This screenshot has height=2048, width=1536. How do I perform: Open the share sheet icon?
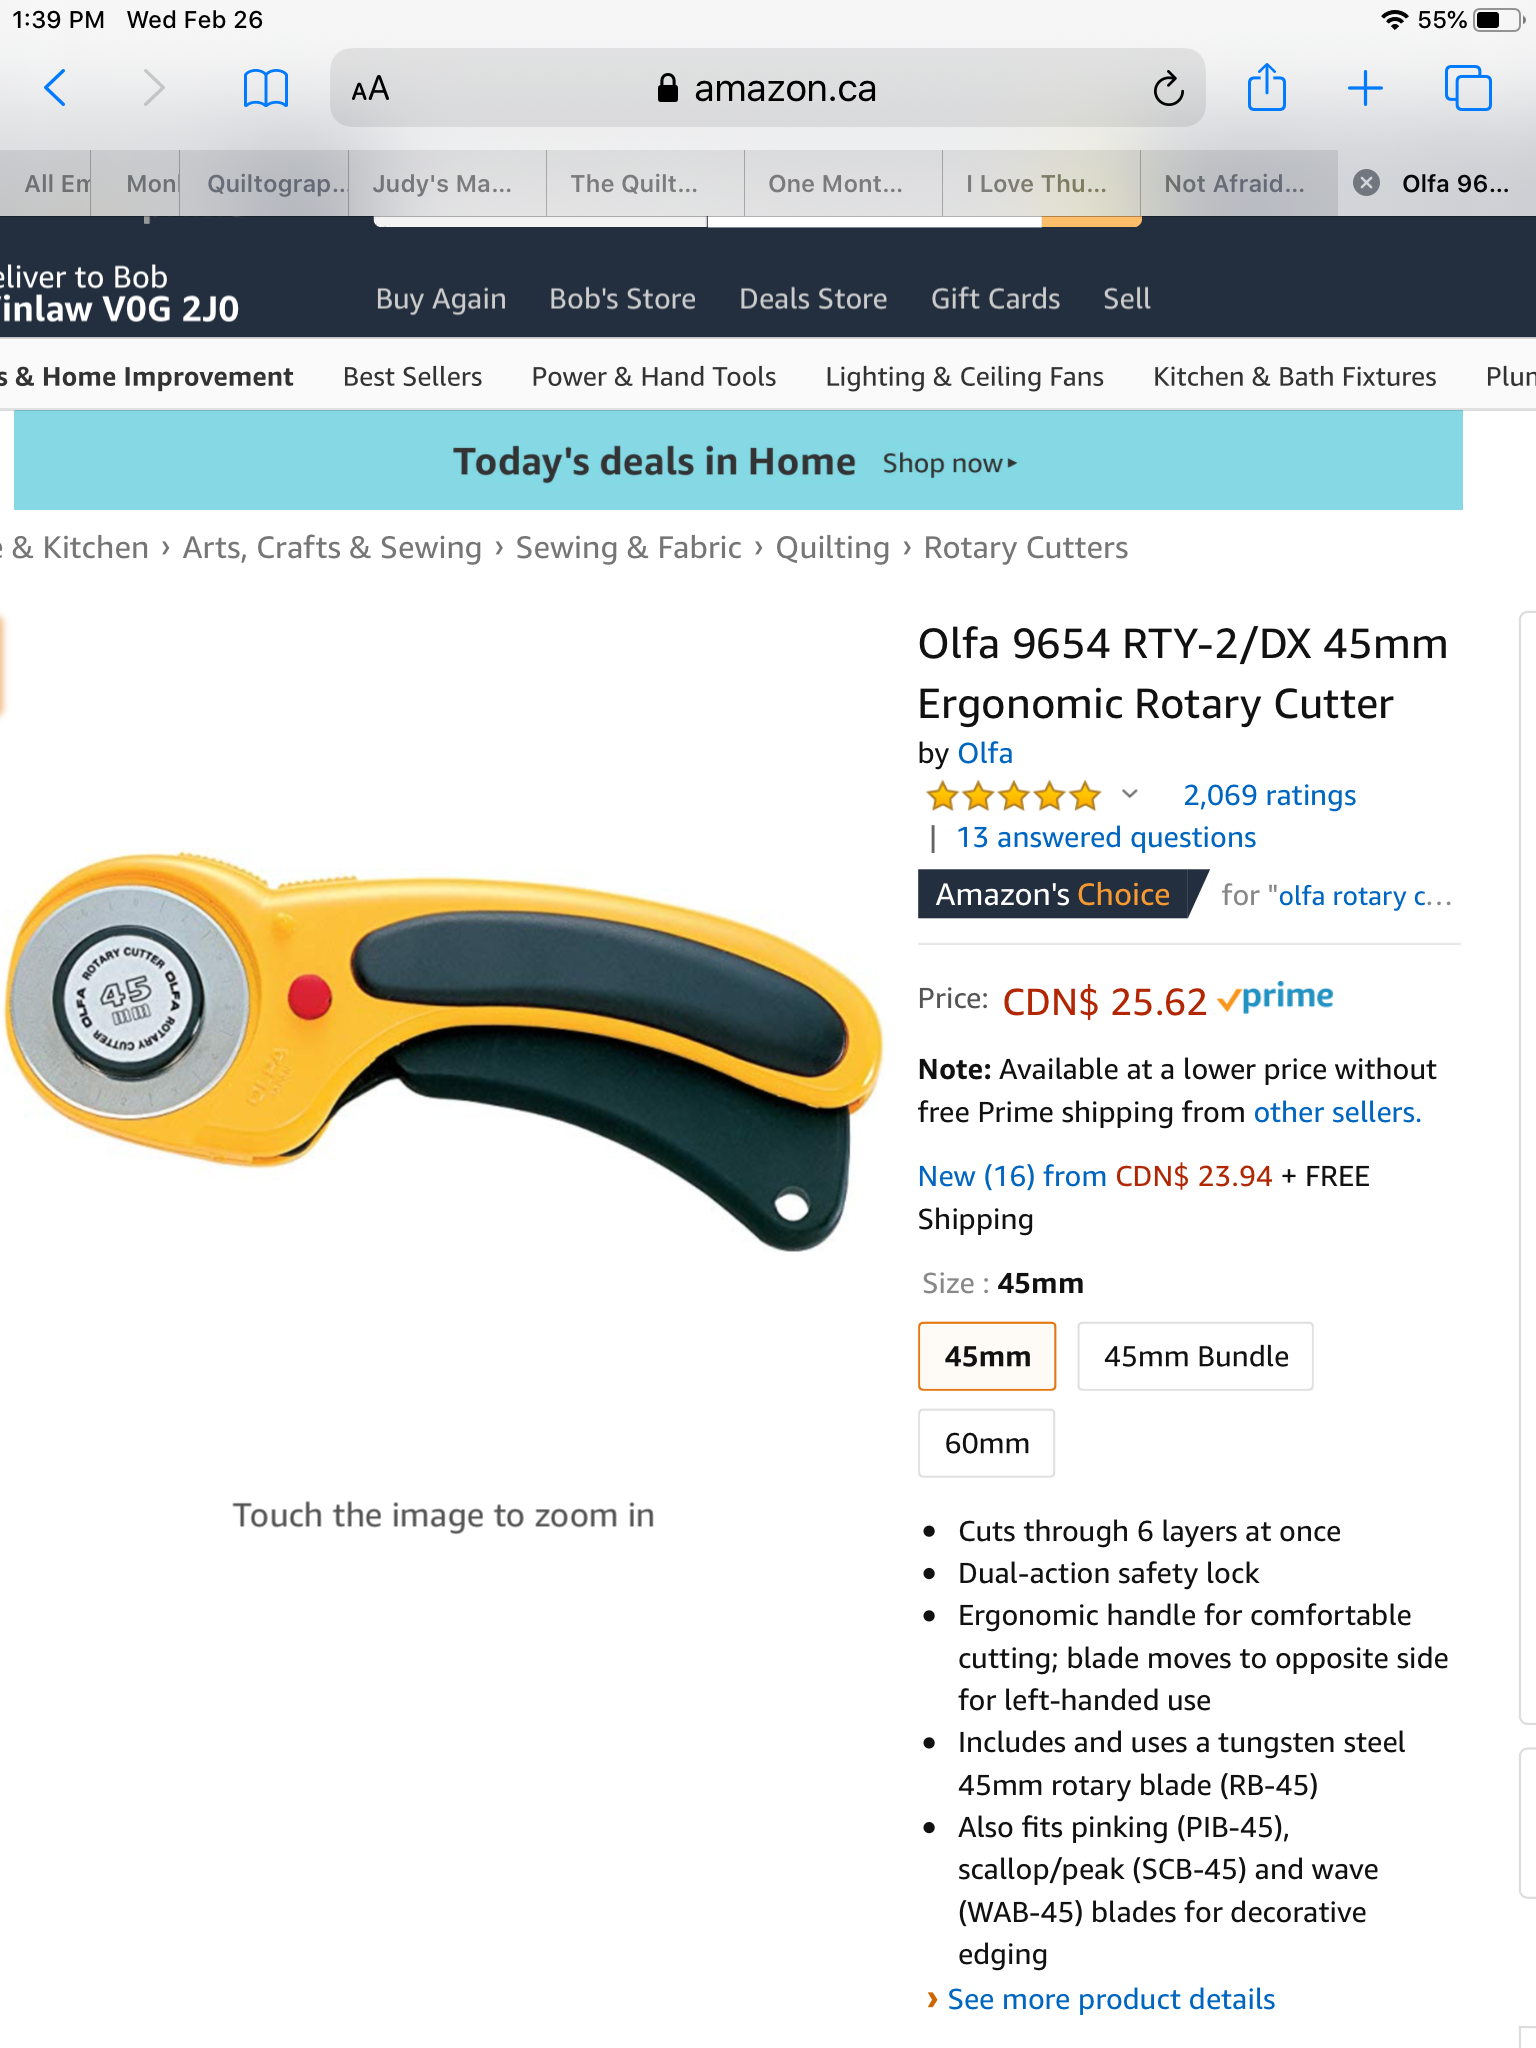pyautogui.click(x=1266, y=87)
